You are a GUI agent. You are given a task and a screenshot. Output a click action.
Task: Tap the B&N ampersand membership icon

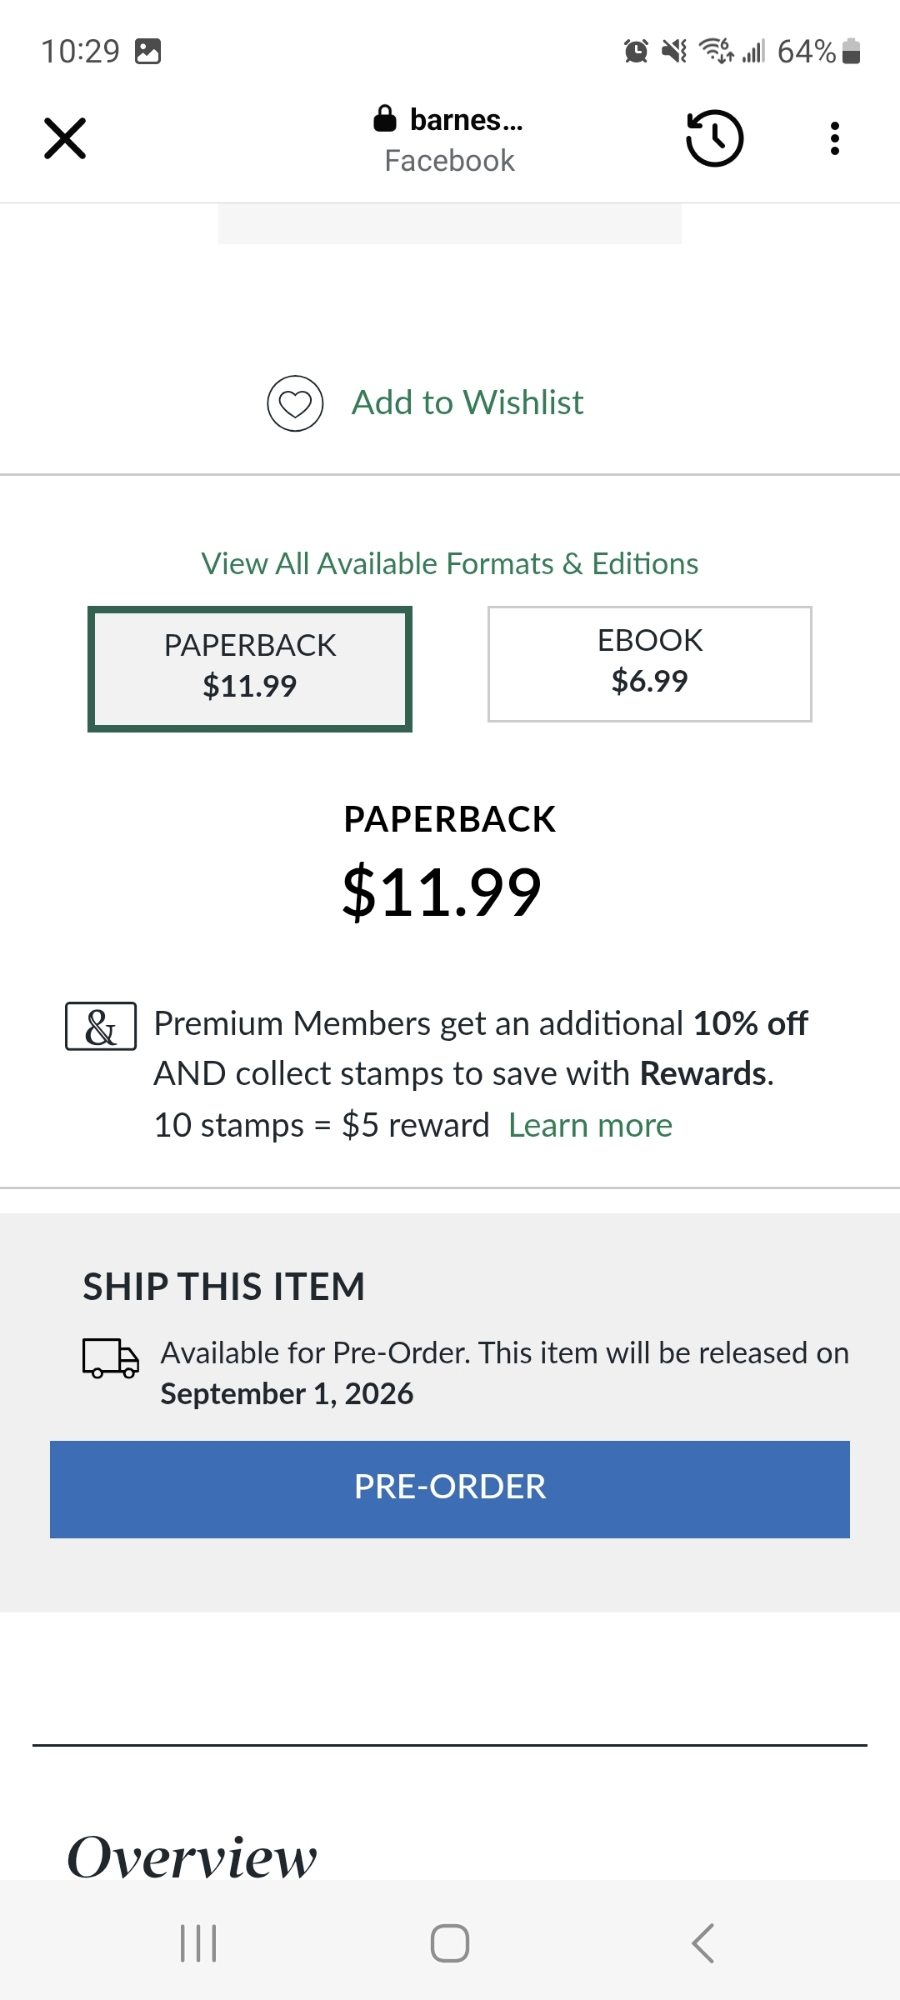pyautogui.click(x=101, y=1027)
